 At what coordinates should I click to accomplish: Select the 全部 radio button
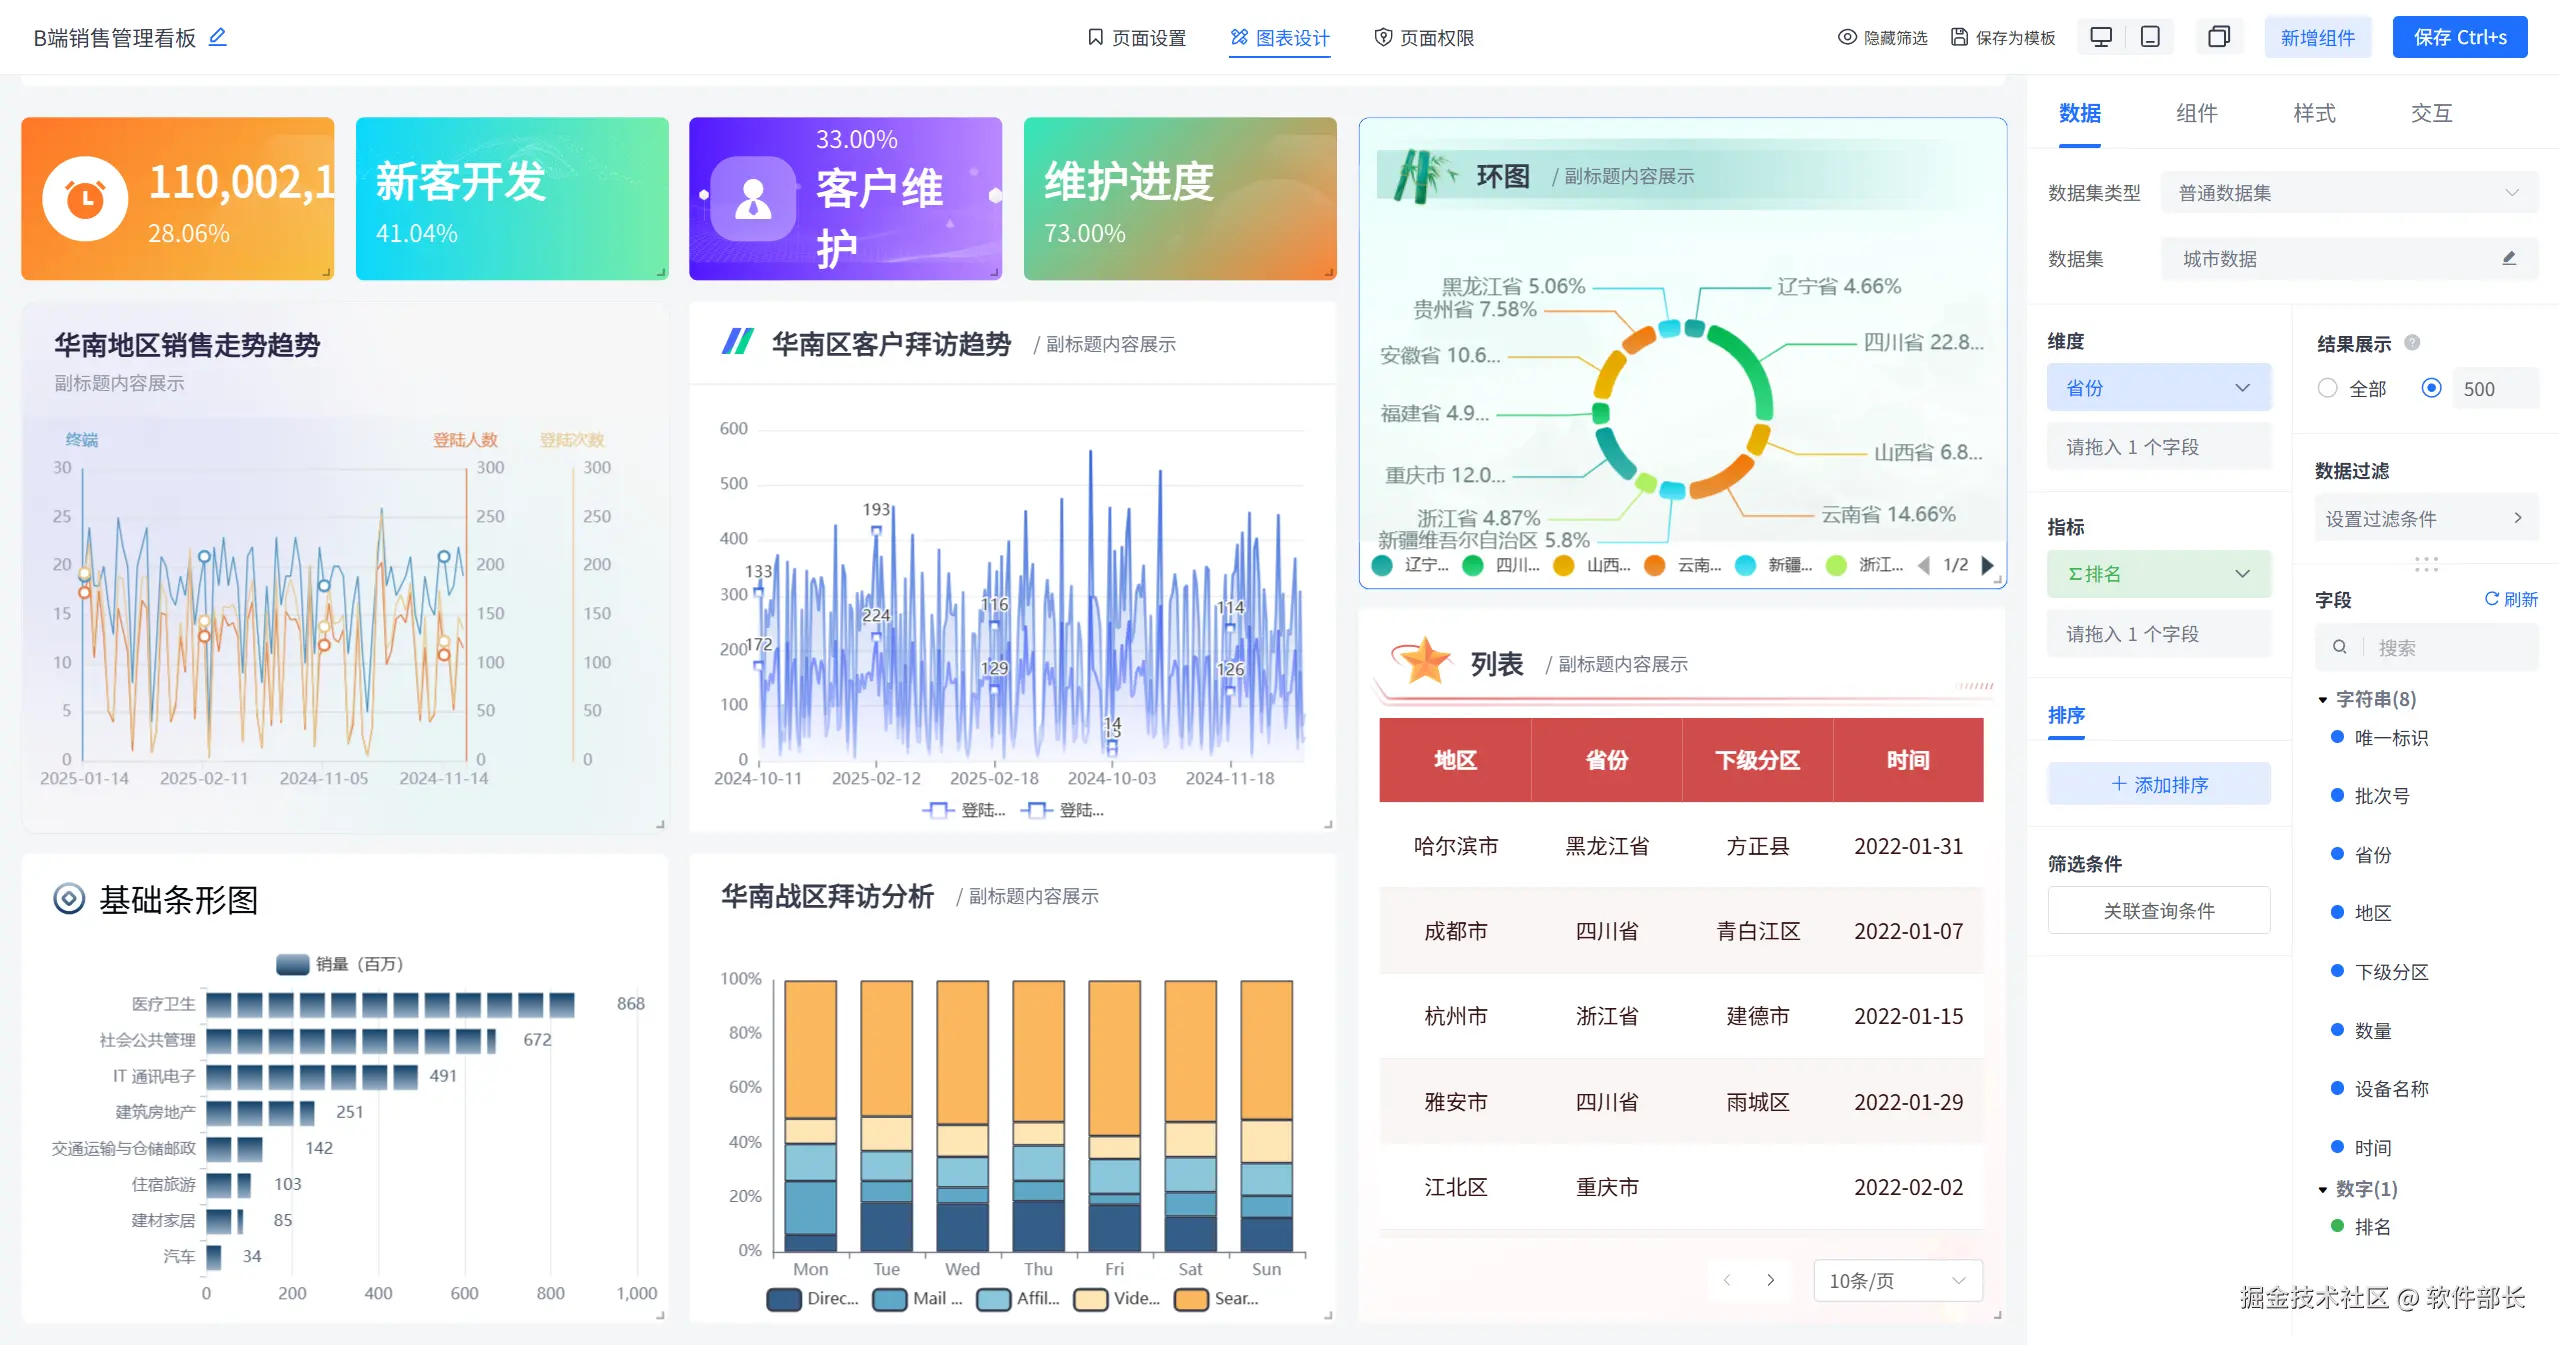coord(2328,388)
